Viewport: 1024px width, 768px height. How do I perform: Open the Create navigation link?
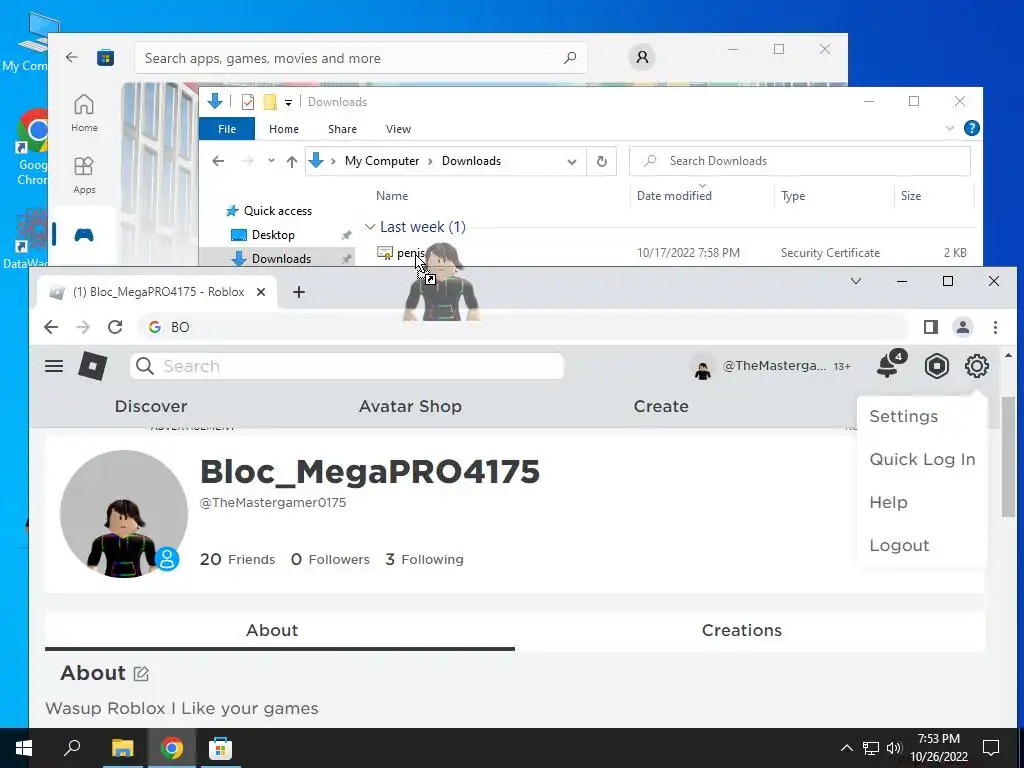click(x=661, y=406)
